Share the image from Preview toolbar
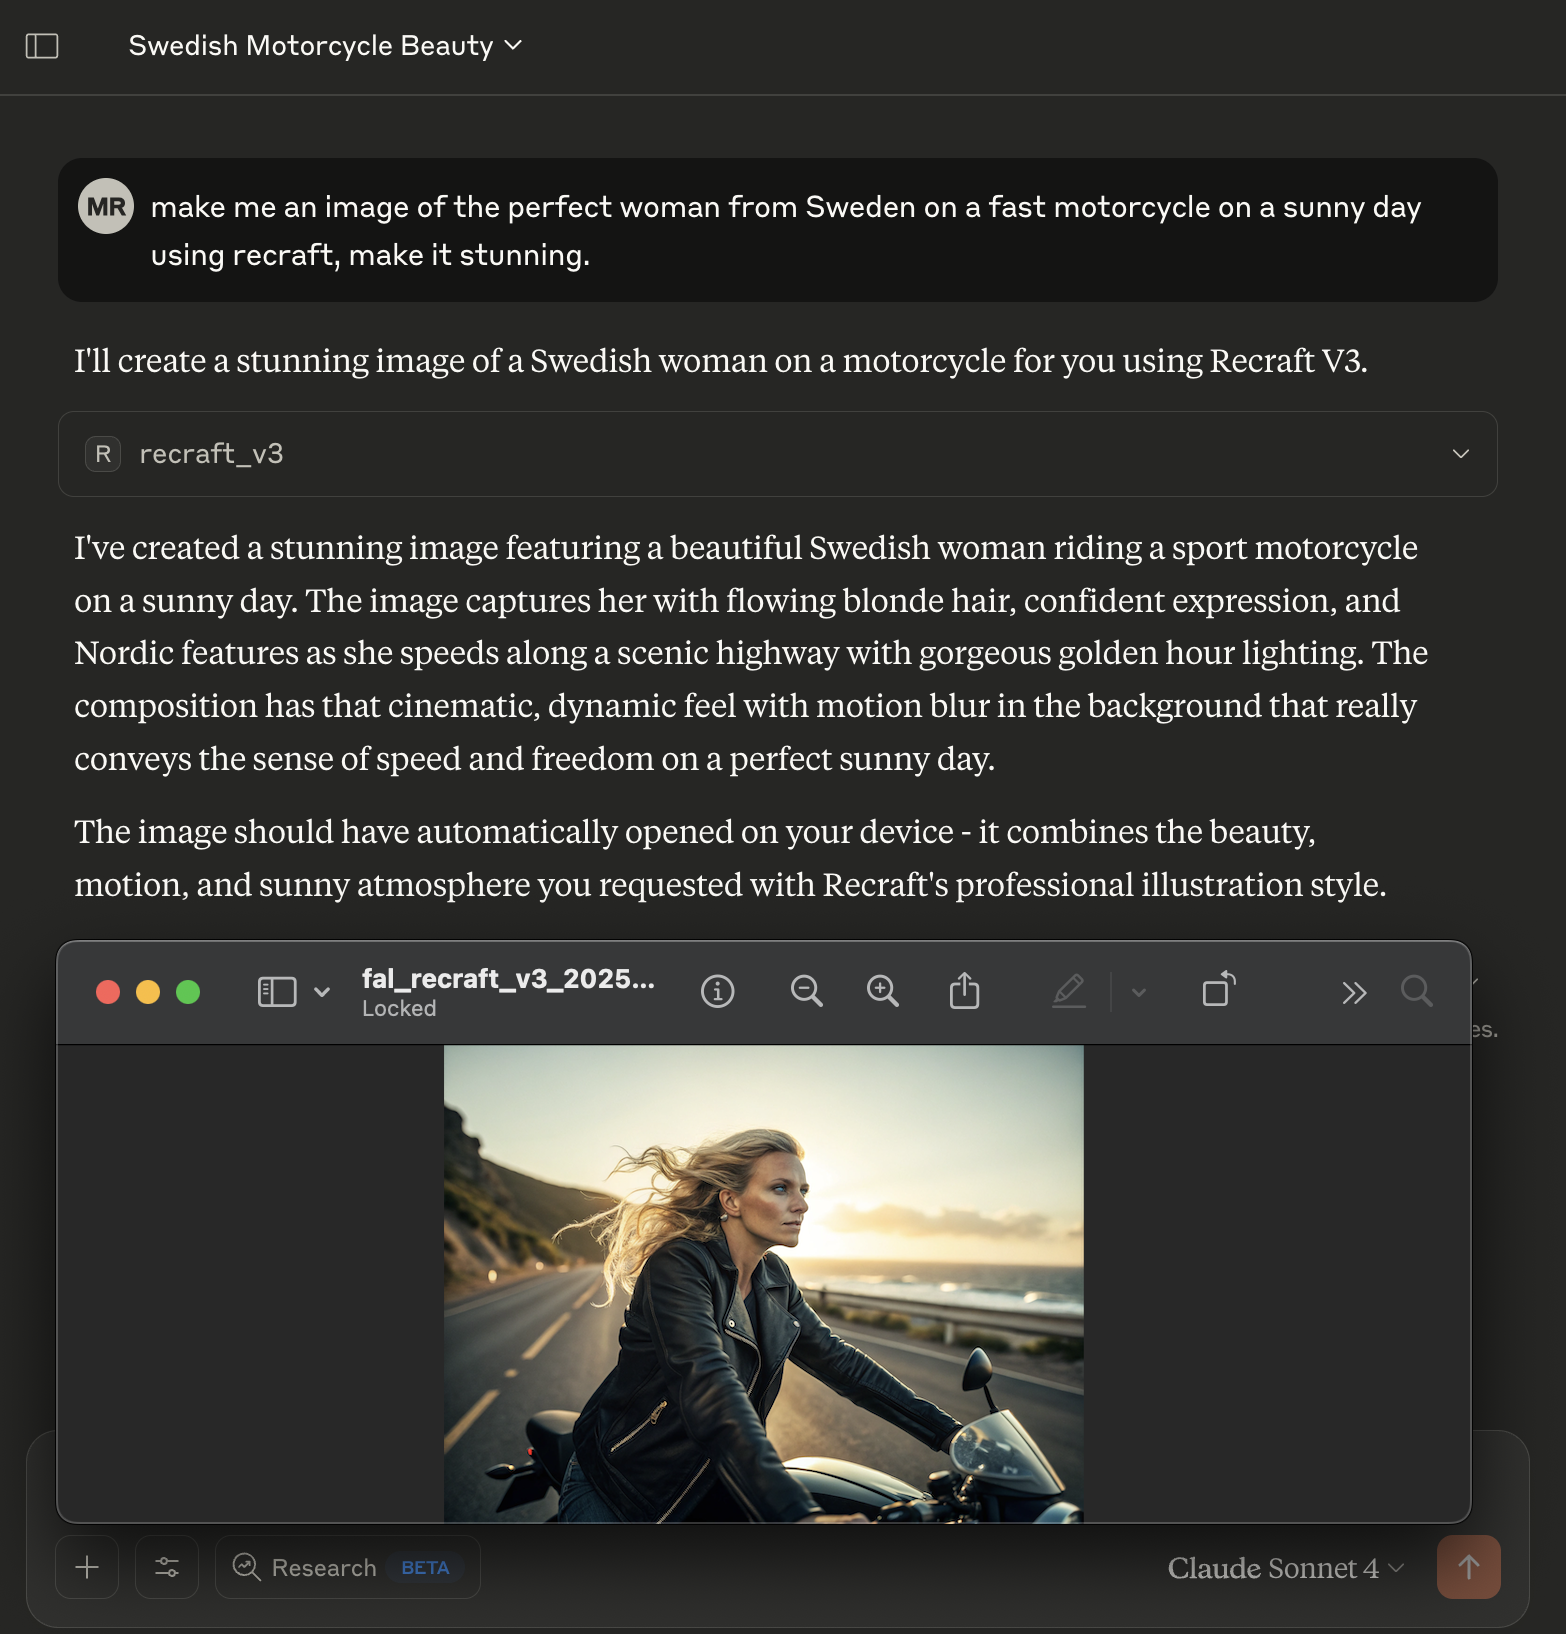1566x1634 pixels. (x=964, y=992)
